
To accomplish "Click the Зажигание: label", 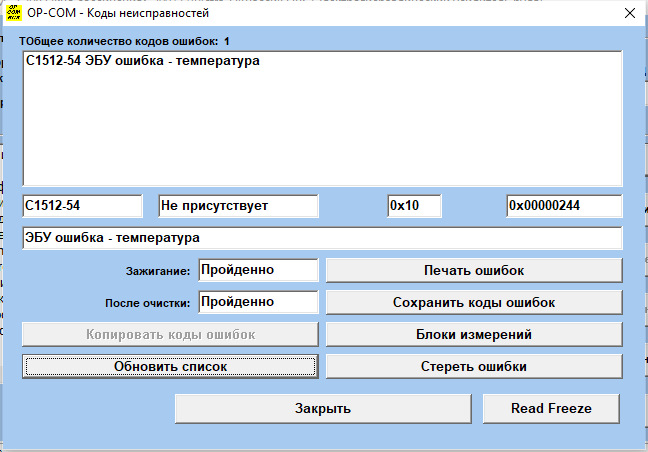I will pyautogui.click(x=158, y=271).
